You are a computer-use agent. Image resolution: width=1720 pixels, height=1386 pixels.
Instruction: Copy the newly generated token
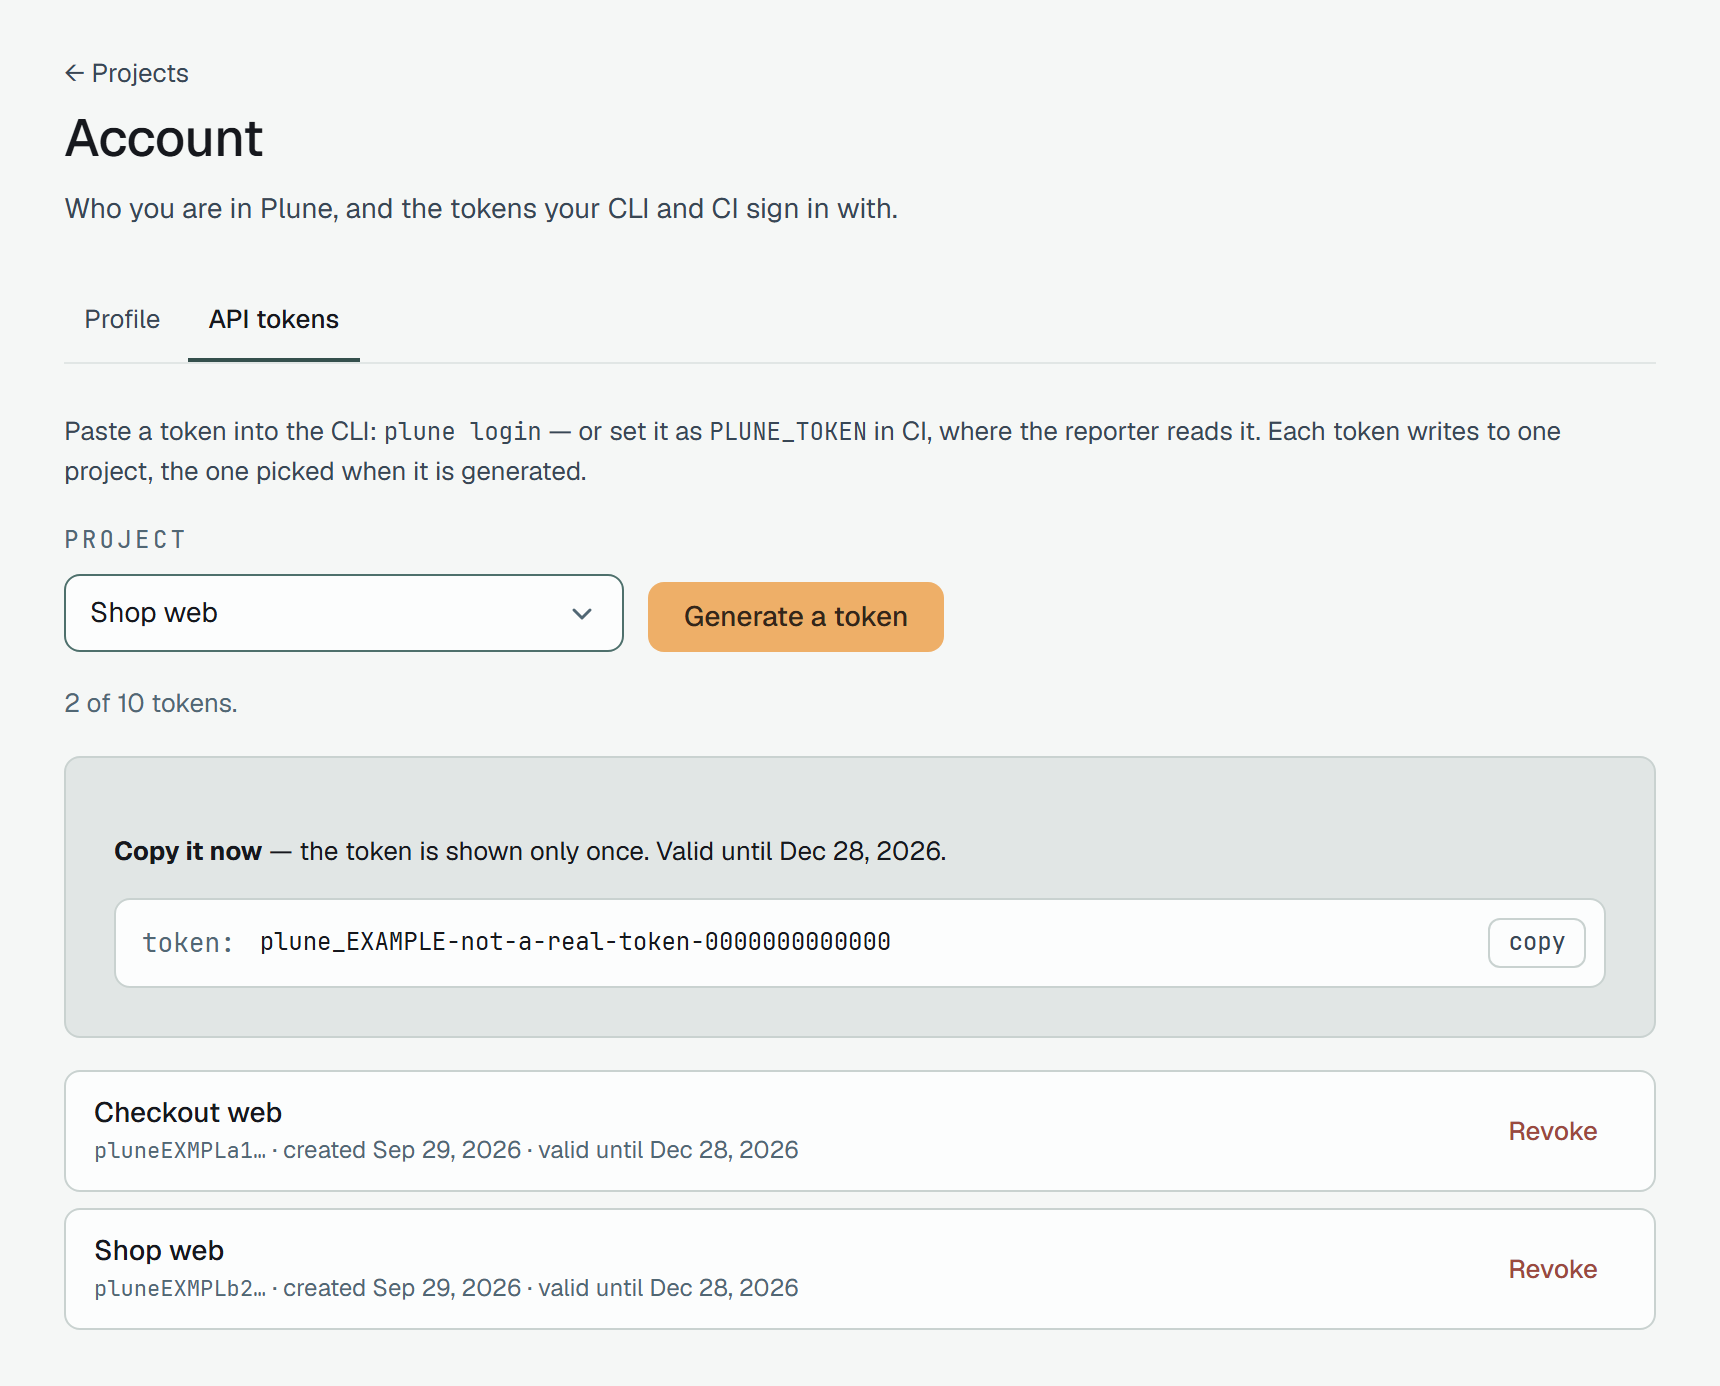[x=1536, y=942]
